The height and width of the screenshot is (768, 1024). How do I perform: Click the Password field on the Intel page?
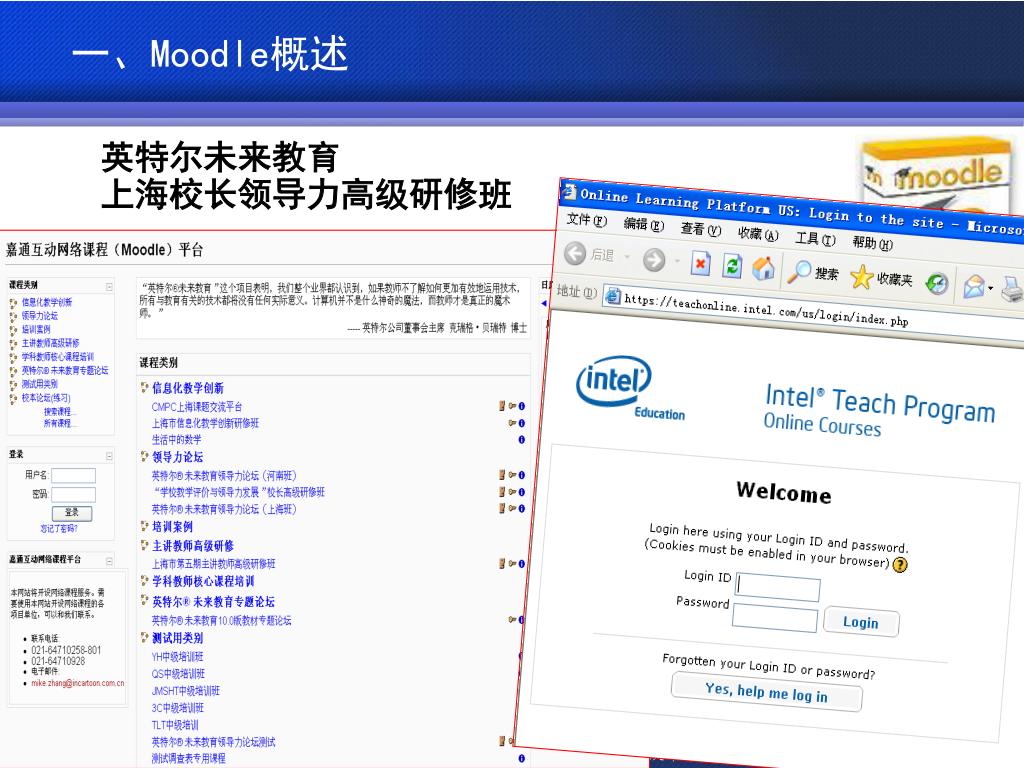[775, 618]
